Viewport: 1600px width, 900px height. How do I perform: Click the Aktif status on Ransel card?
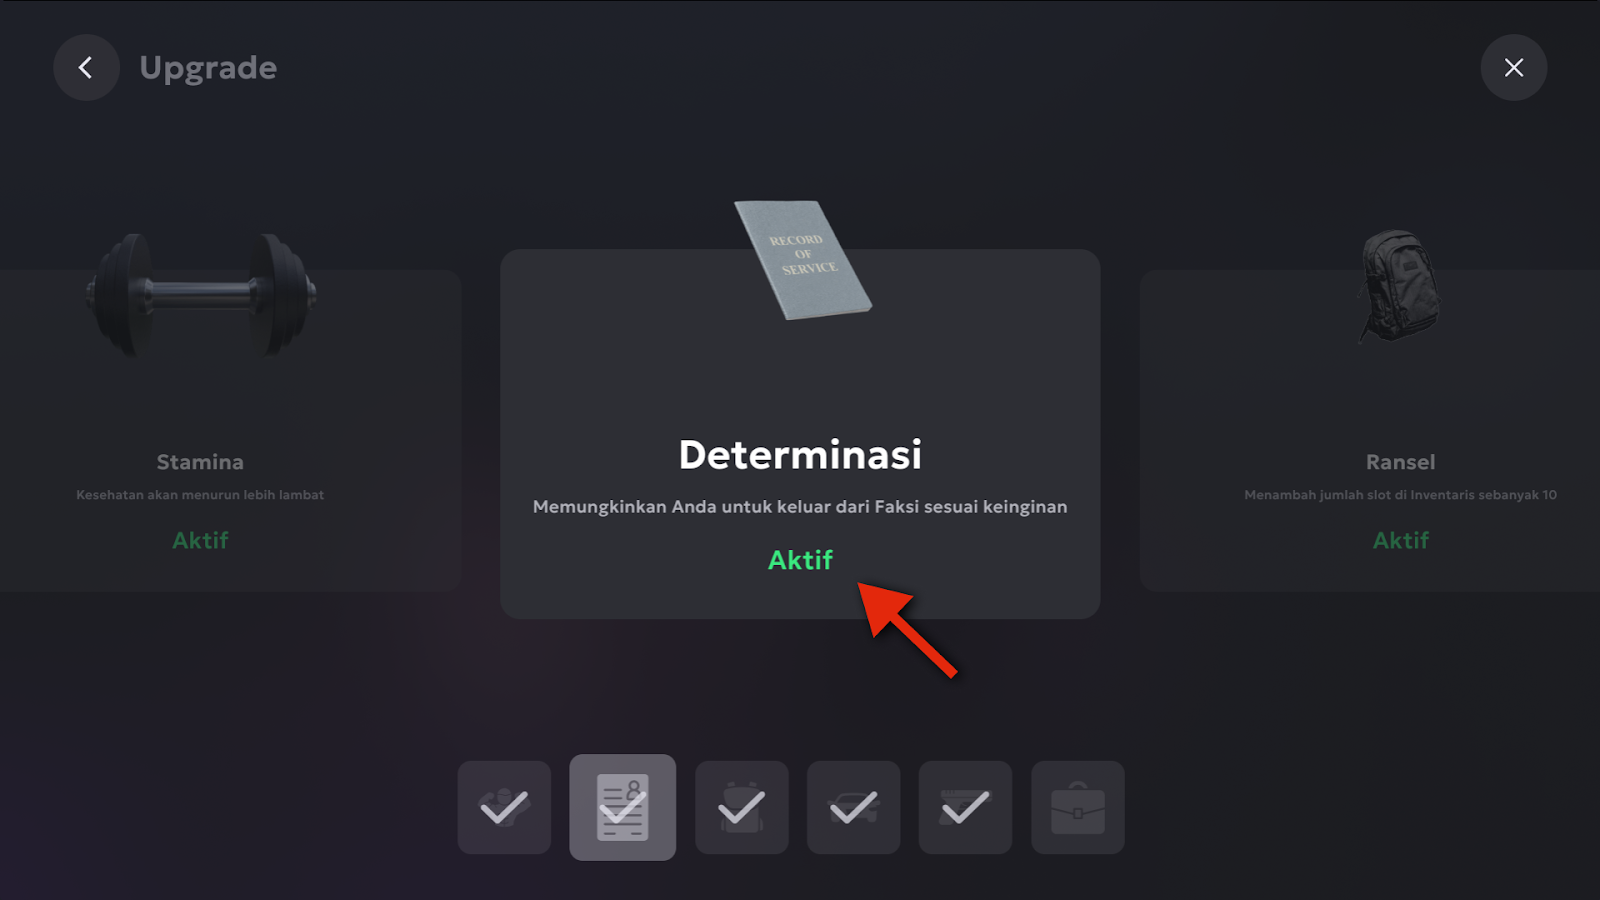coord(1401,540)
